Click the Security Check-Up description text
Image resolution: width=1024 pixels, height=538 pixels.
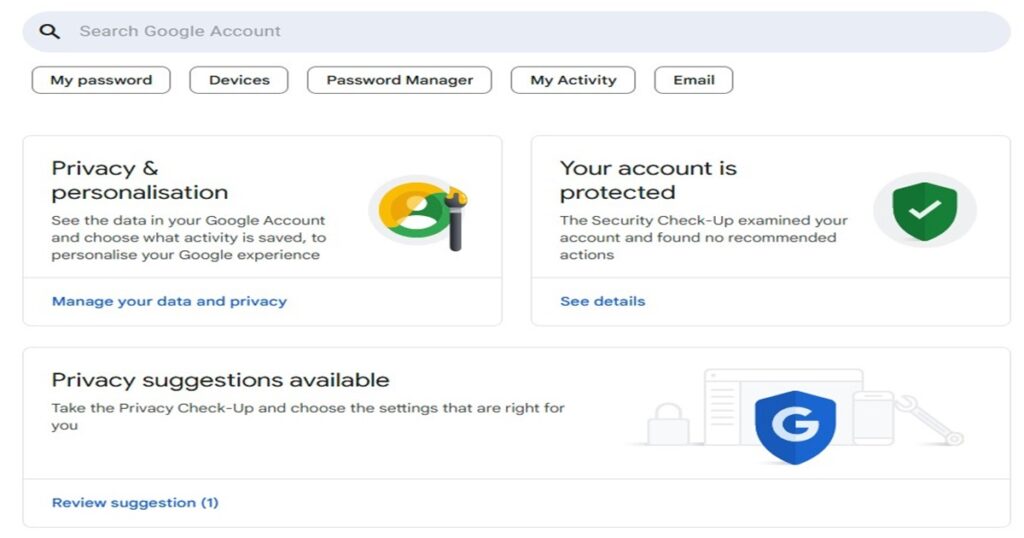click(x=703, y=238)
